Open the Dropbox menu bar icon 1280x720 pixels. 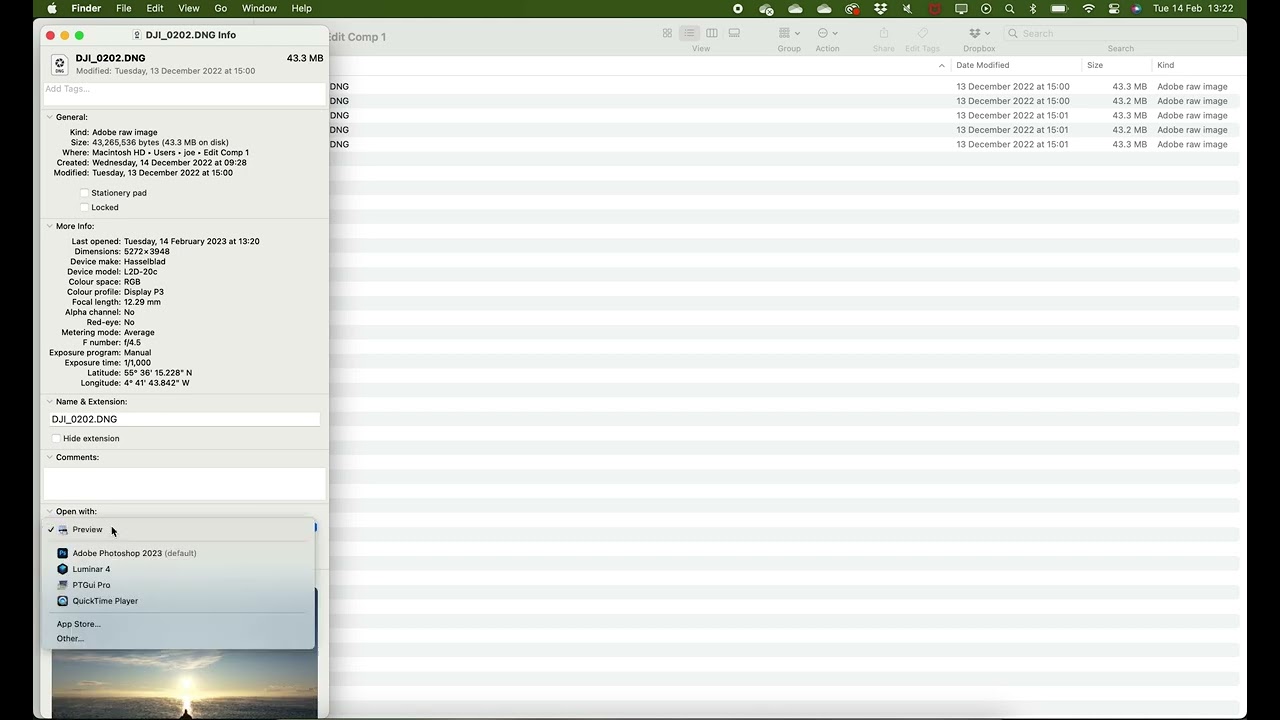tap(880, 8)
